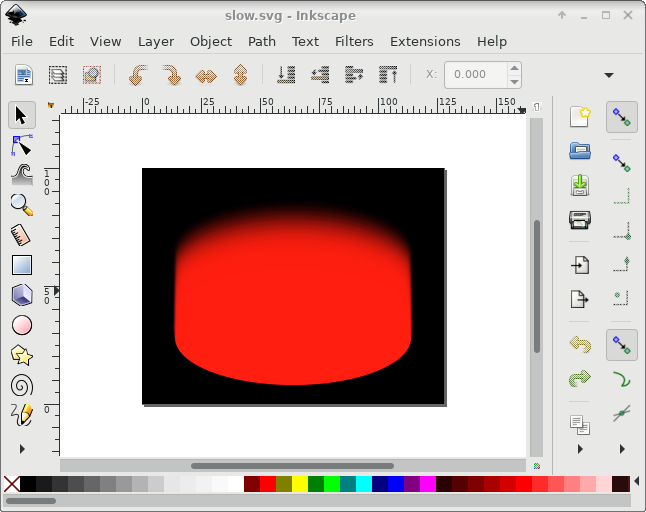Toggle snap nodes, paths and handles
Screen dimensions: 646x512
tap(622, 345)
